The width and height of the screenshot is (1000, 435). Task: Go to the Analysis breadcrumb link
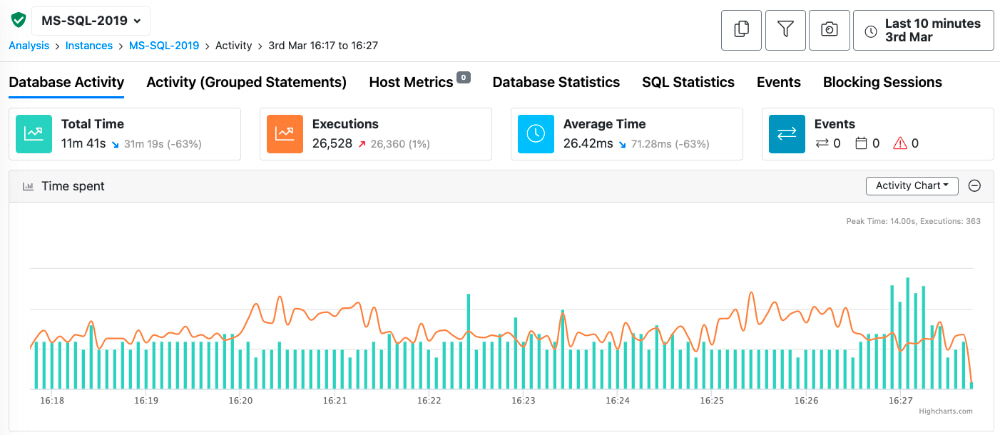[x=29, y=46]
